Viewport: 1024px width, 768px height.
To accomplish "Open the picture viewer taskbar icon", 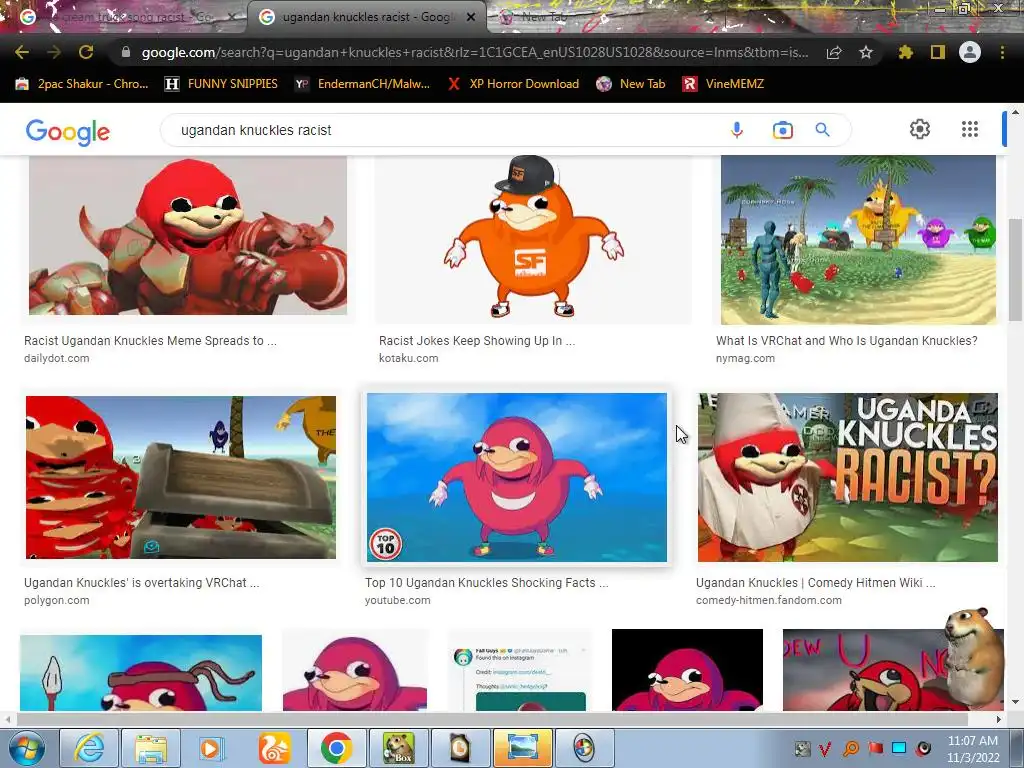I will pos(522,748).
